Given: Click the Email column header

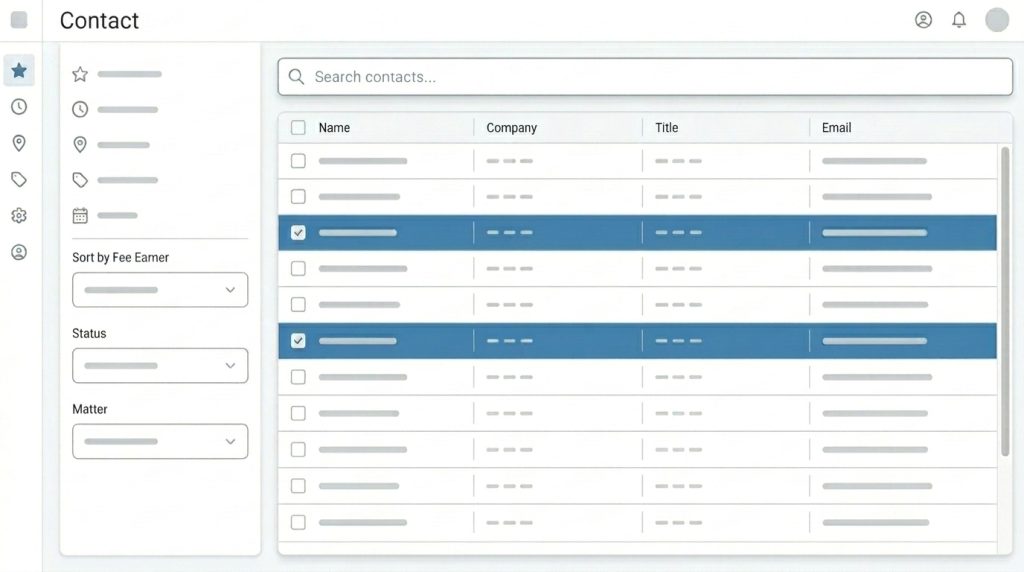Looking at the screenshot, I should (836, 128).
